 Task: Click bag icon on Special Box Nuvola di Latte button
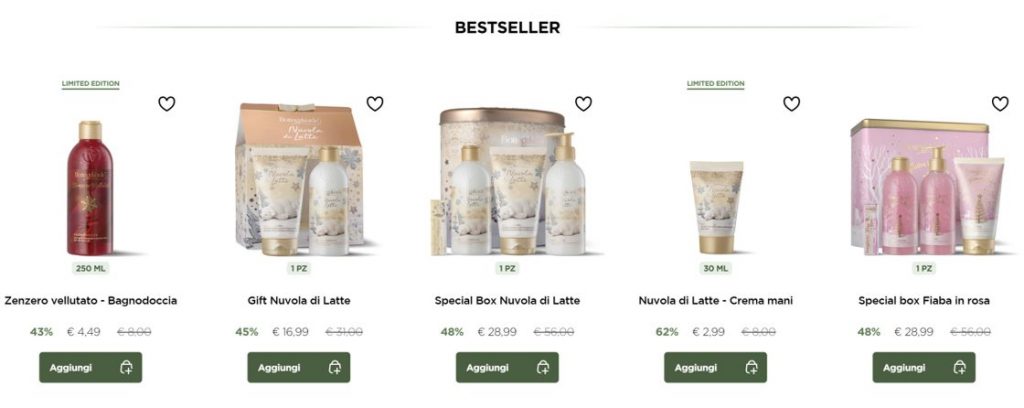(x=543, y=368)
